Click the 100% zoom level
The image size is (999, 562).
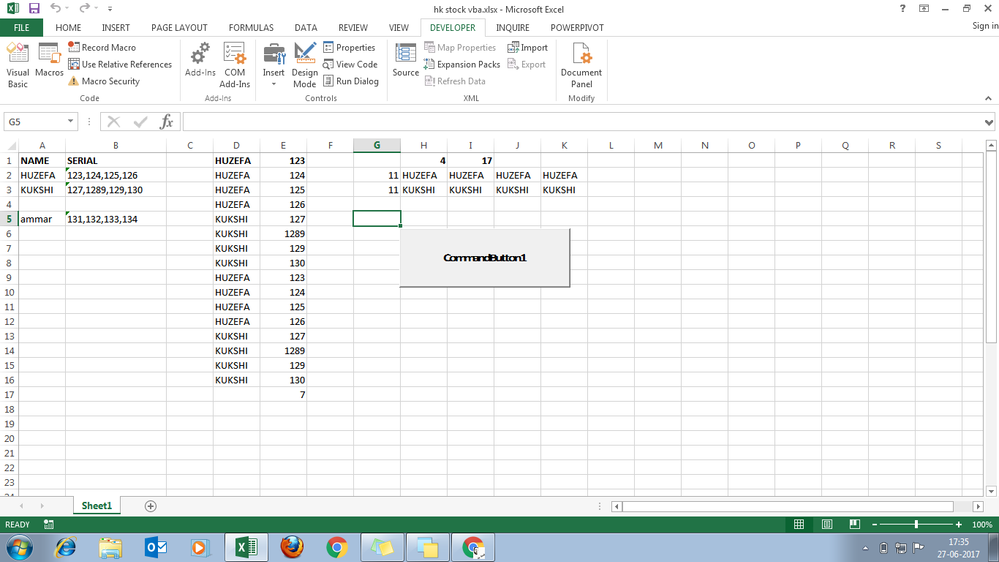click(x=982, y=524)
